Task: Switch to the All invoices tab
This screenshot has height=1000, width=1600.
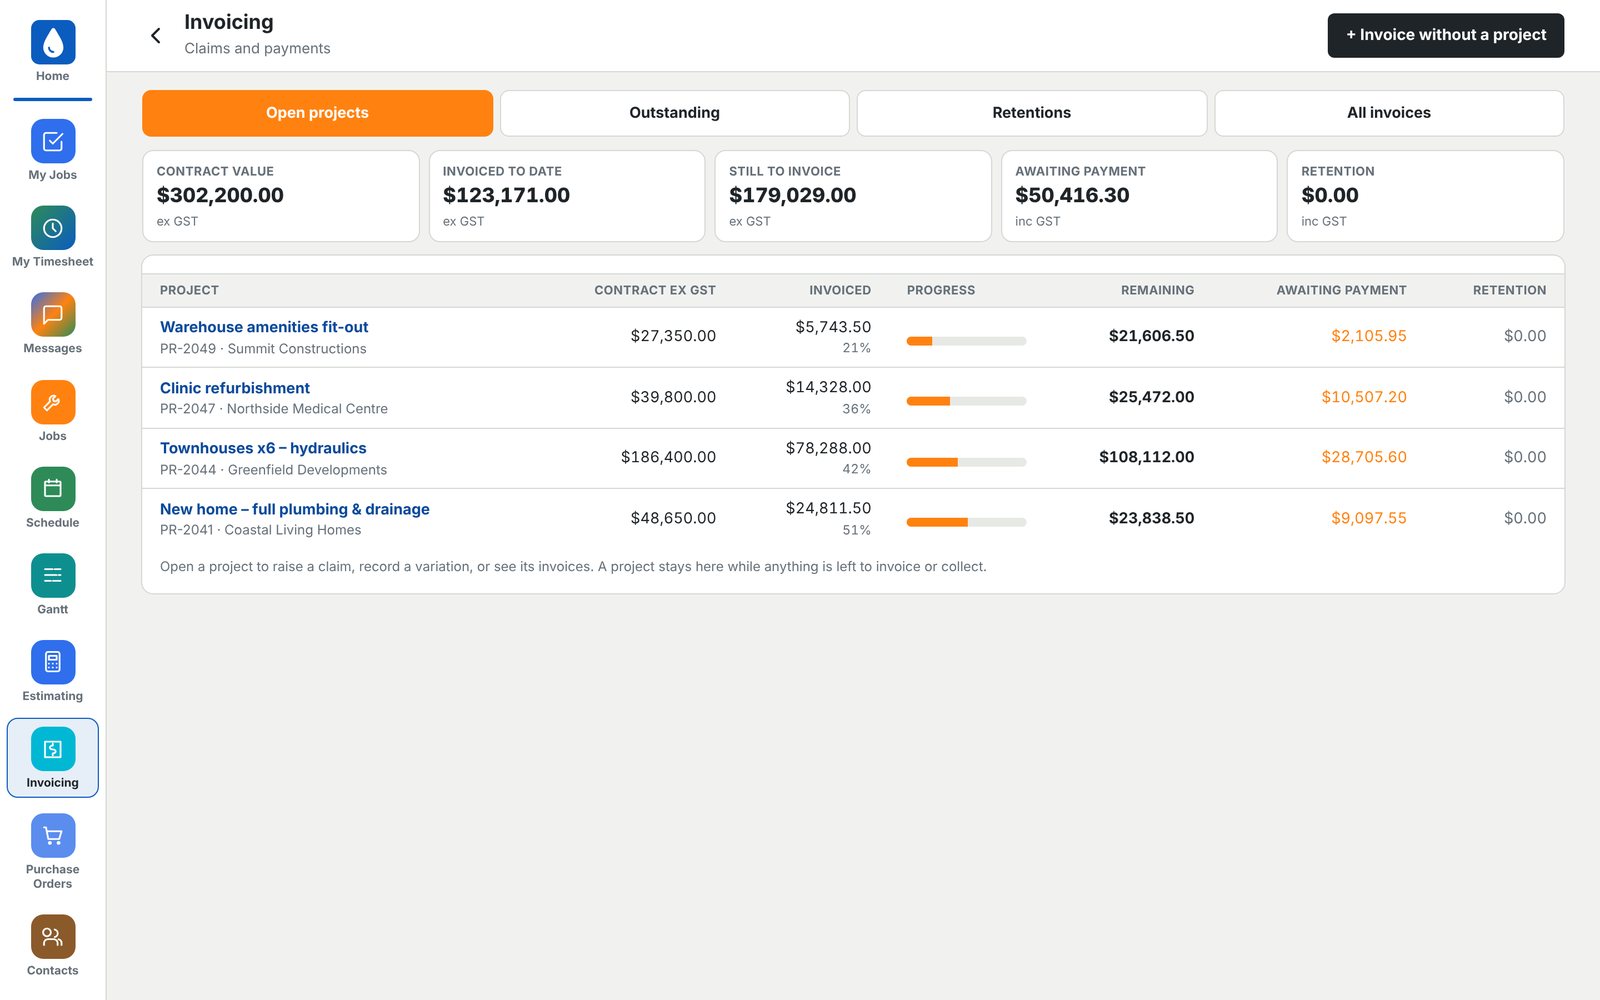Action: click(1389, 113)
